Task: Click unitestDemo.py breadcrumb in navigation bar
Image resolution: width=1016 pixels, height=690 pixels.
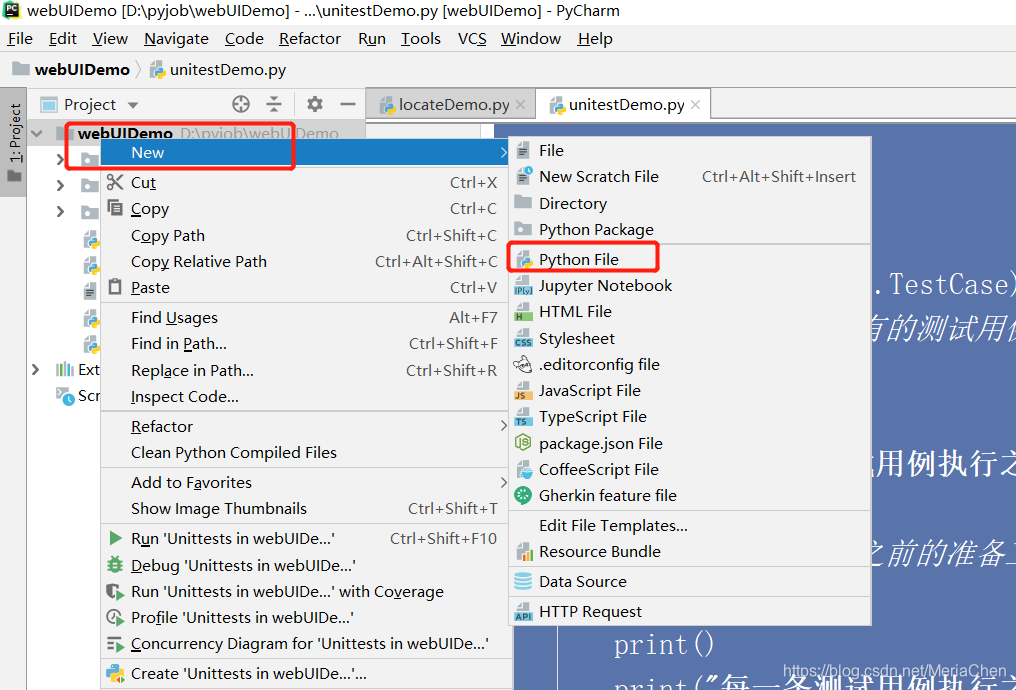Action: [x=218, y=69]
